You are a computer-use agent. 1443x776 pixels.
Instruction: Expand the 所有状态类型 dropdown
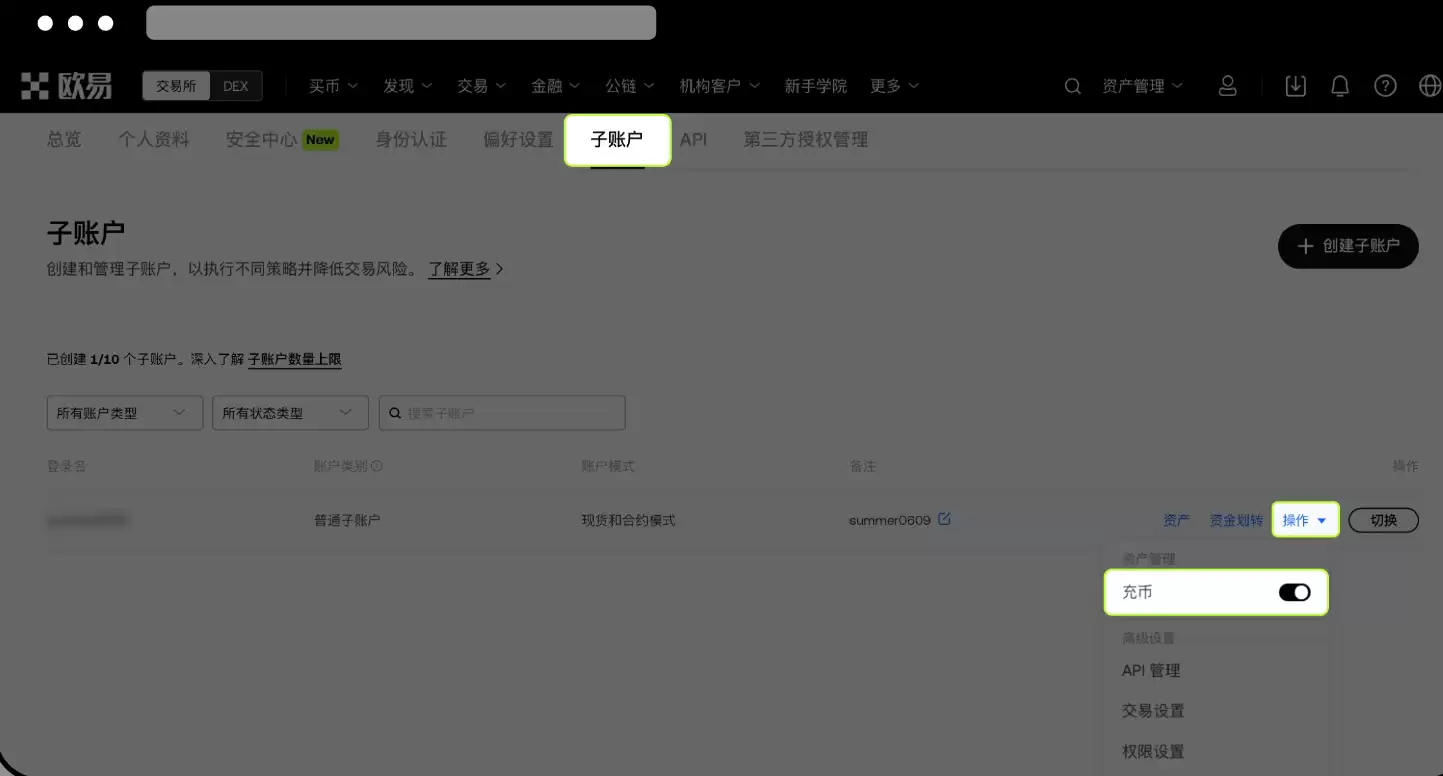pyautogui.click(x=290, y=412)
